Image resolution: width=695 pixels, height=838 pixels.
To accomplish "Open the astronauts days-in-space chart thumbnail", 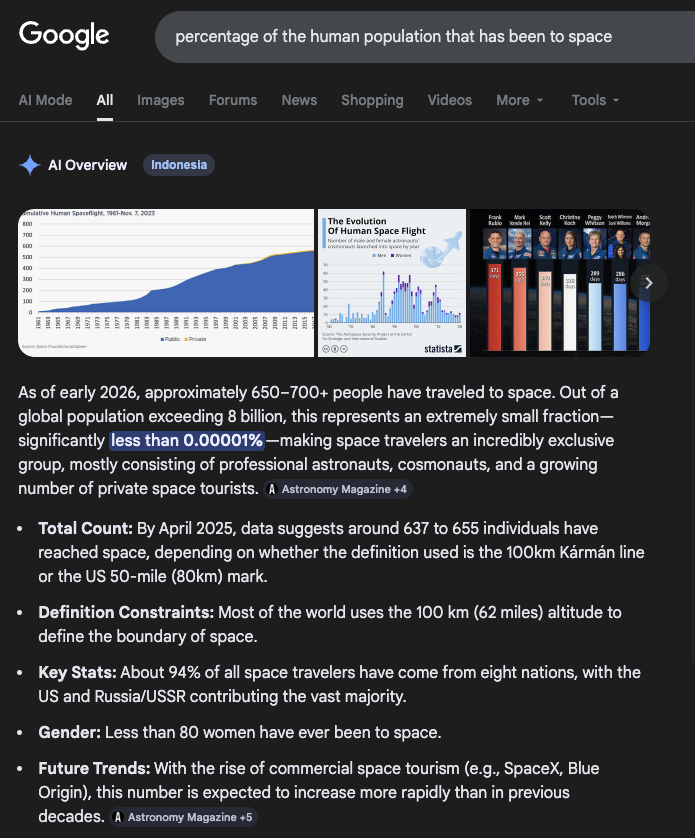I will (560, 283).
